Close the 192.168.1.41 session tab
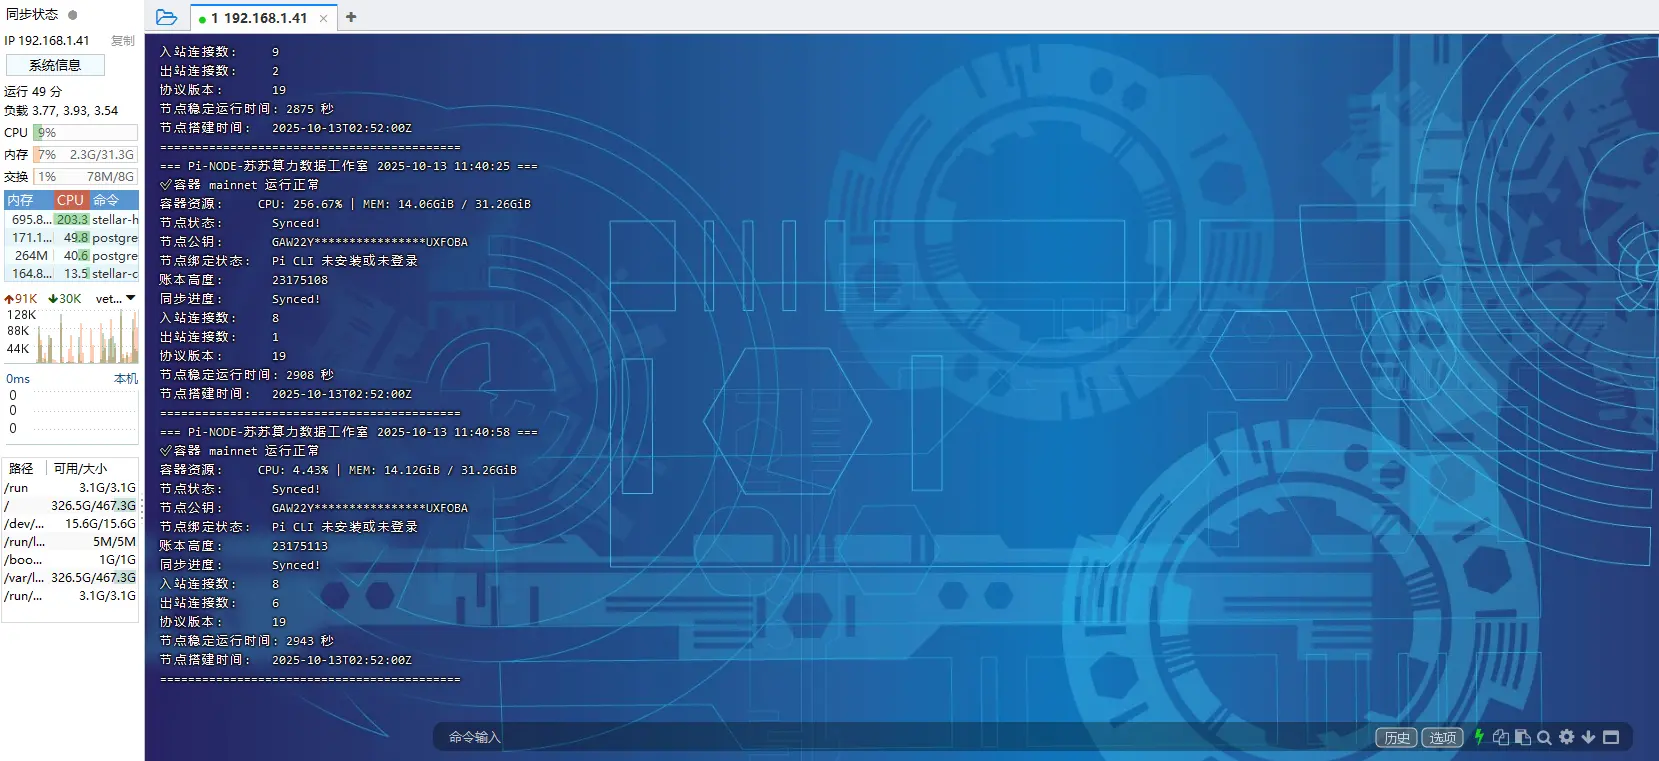This screenshot has height=761, width=1659. click(x=323, y=18)
